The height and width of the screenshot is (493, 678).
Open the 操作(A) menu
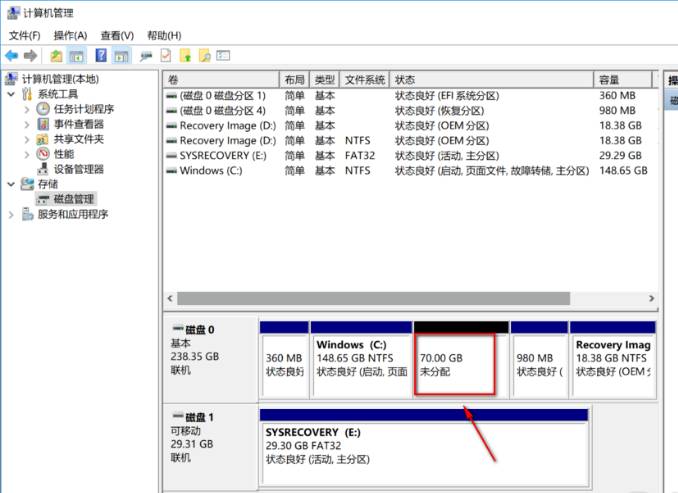click(70, 35)
